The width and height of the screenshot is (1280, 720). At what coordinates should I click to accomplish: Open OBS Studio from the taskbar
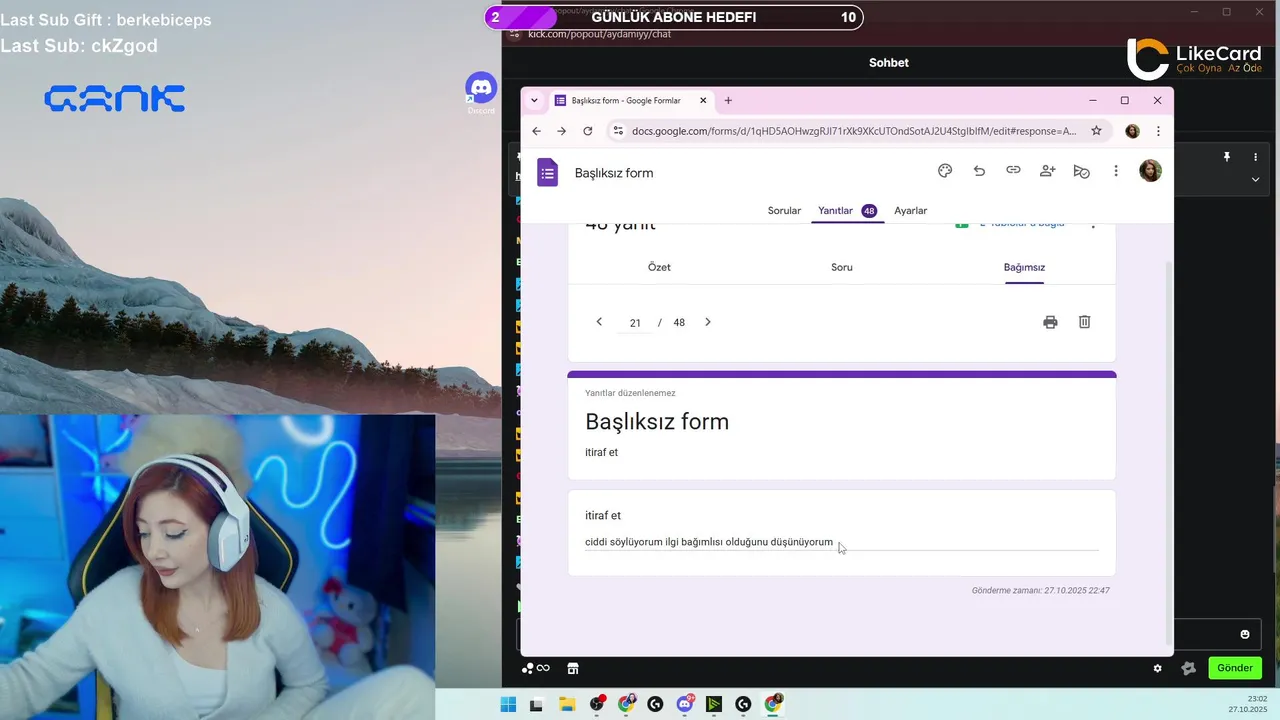pyautogui.click(x=597, y=704)
